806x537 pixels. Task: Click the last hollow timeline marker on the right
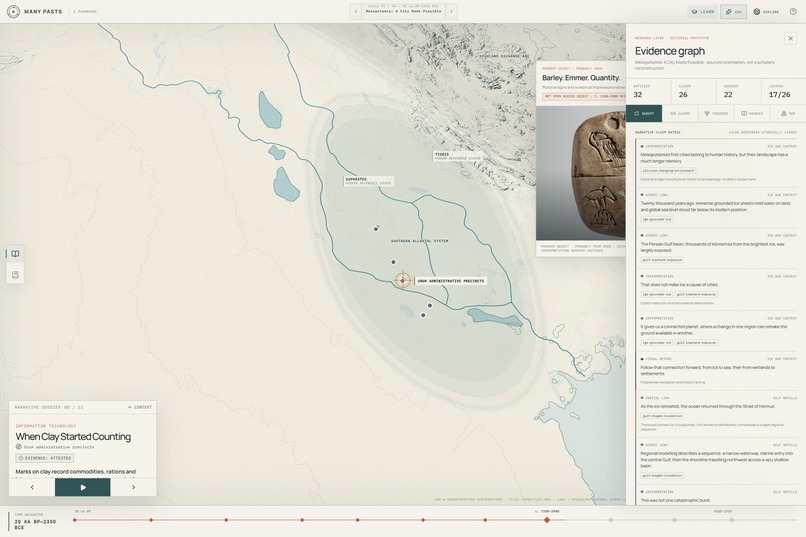[731, 520]
